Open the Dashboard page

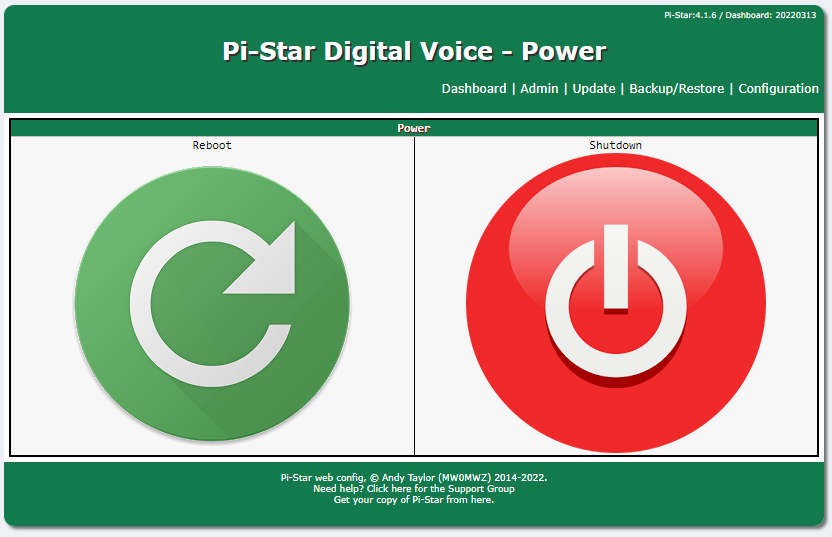(x=474, y=89)
